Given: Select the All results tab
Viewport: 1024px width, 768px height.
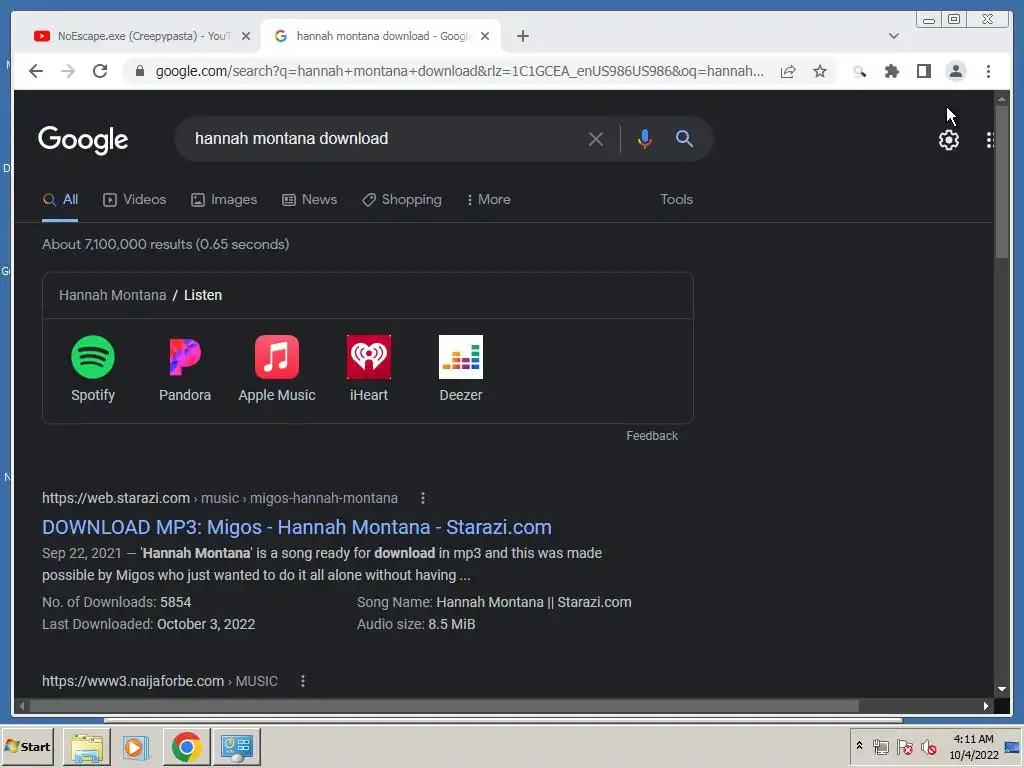Looking at the screenshot, I should tap(60, 200).
